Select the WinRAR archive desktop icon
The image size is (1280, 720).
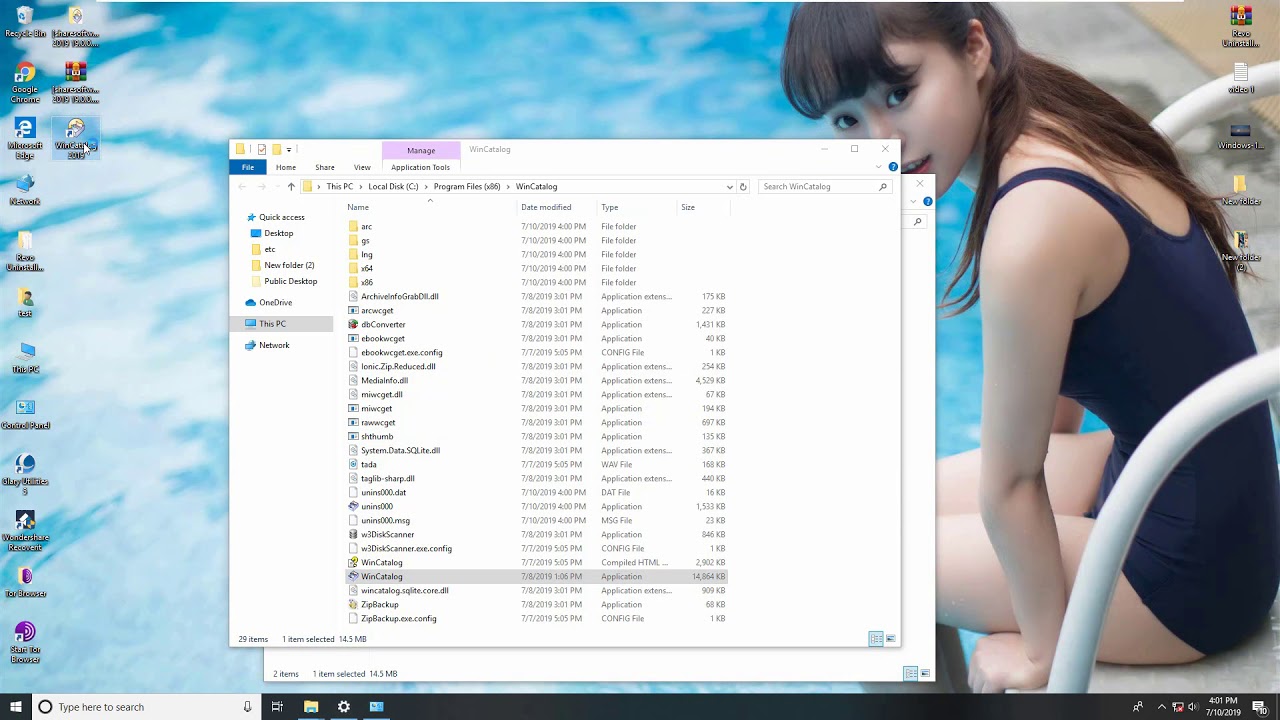[75, 82]
